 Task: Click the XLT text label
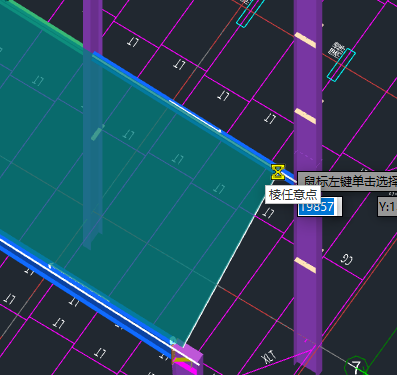(x=269, y=358)
